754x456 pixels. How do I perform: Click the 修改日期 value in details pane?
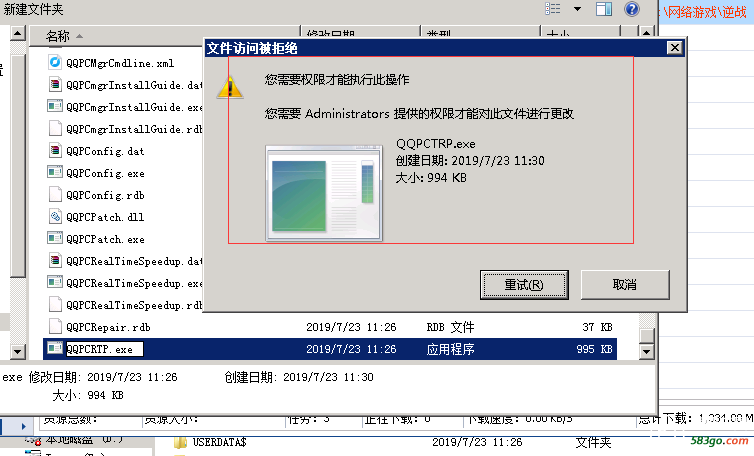[x=132, y=377]
